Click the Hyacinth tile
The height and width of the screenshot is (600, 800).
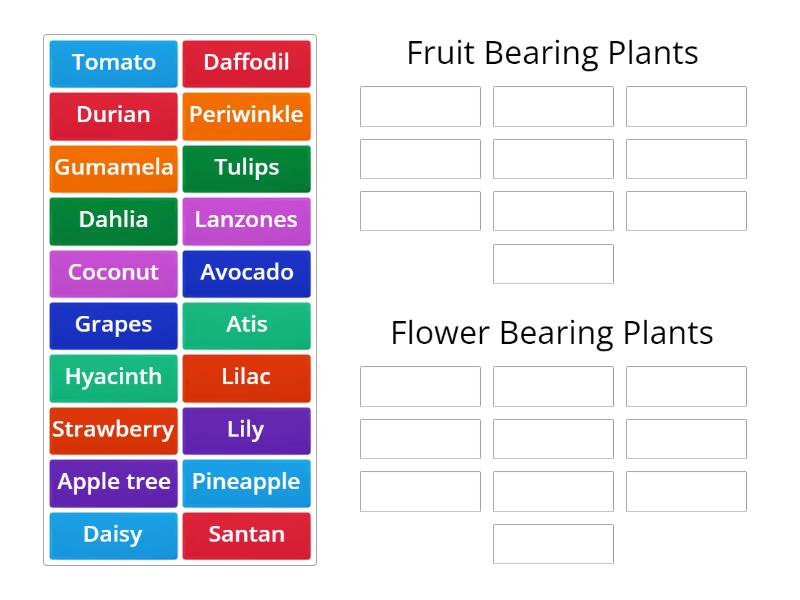coord(113,377)
